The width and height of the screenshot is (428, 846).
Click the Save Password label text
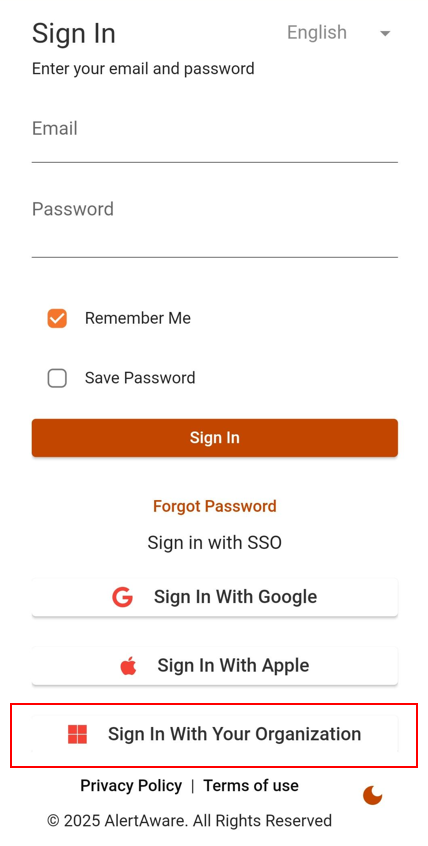[140, 378]
